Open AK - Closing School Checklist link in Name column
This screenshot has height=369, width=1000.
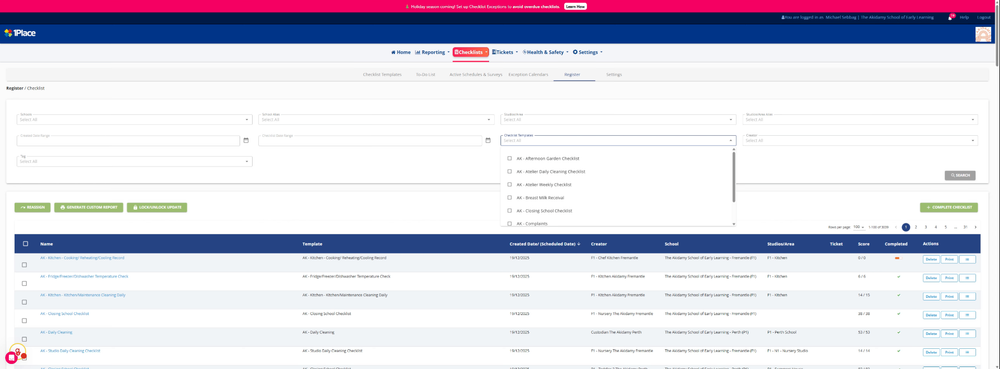click(x=64, y=314)
